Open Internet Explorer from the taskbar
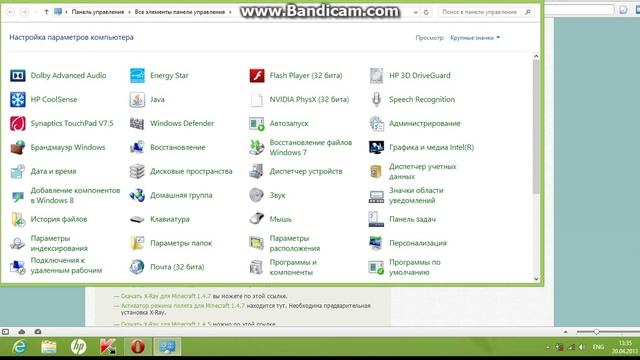The width and height of the screenshot is (640, 360). tap(19, 347)
